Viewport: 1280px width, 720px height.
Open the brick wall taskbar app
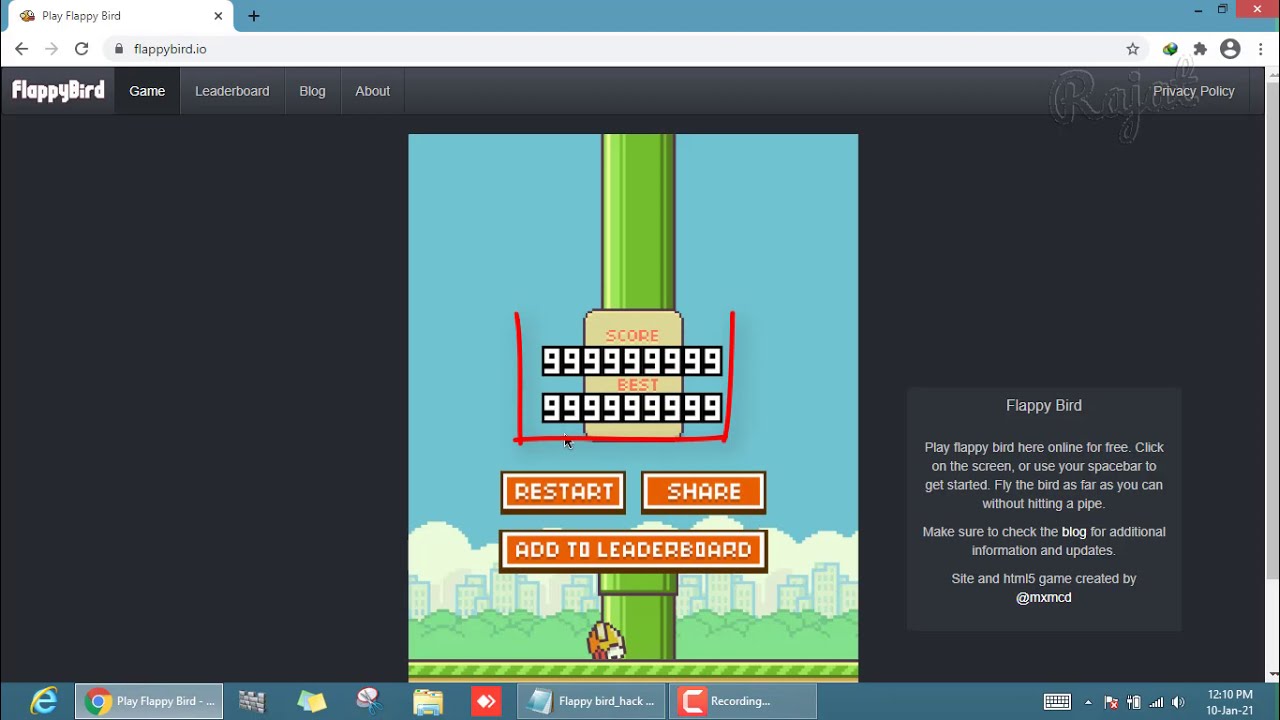[x=252, y=701]
